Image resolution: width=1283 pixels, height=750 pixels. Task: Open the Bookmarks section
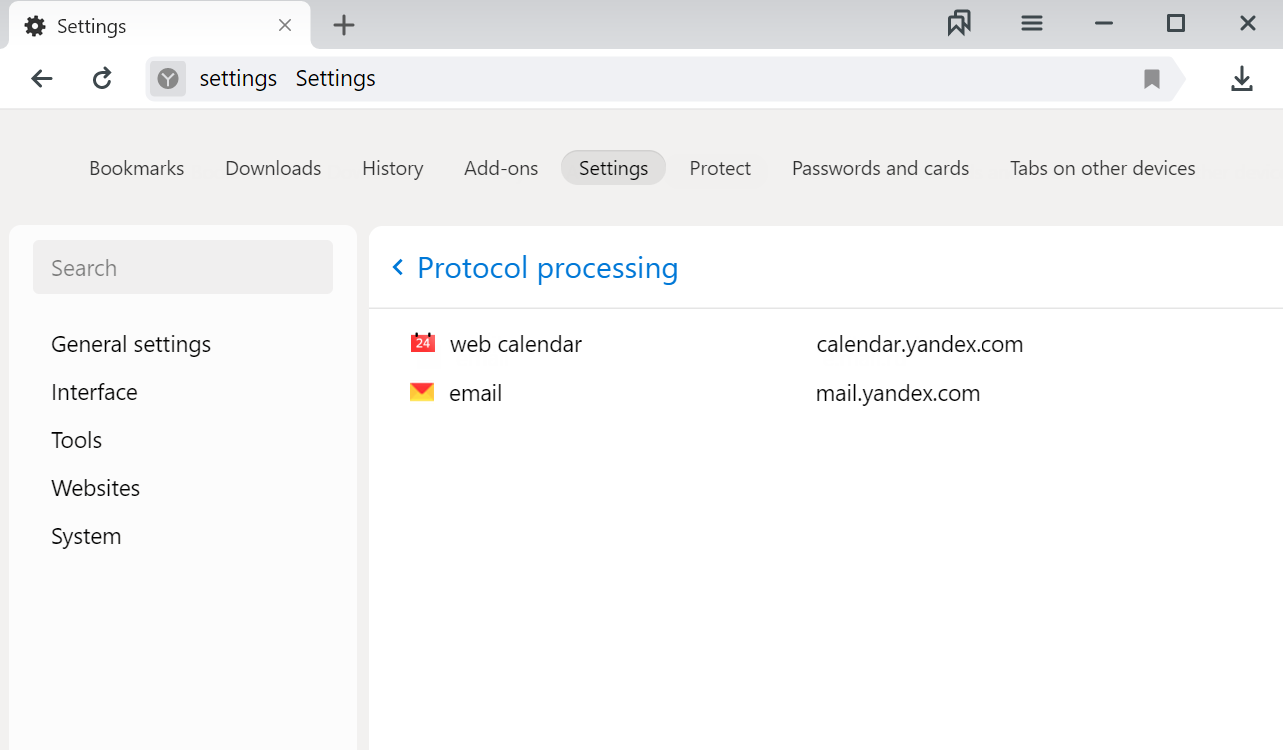(137, 168)
